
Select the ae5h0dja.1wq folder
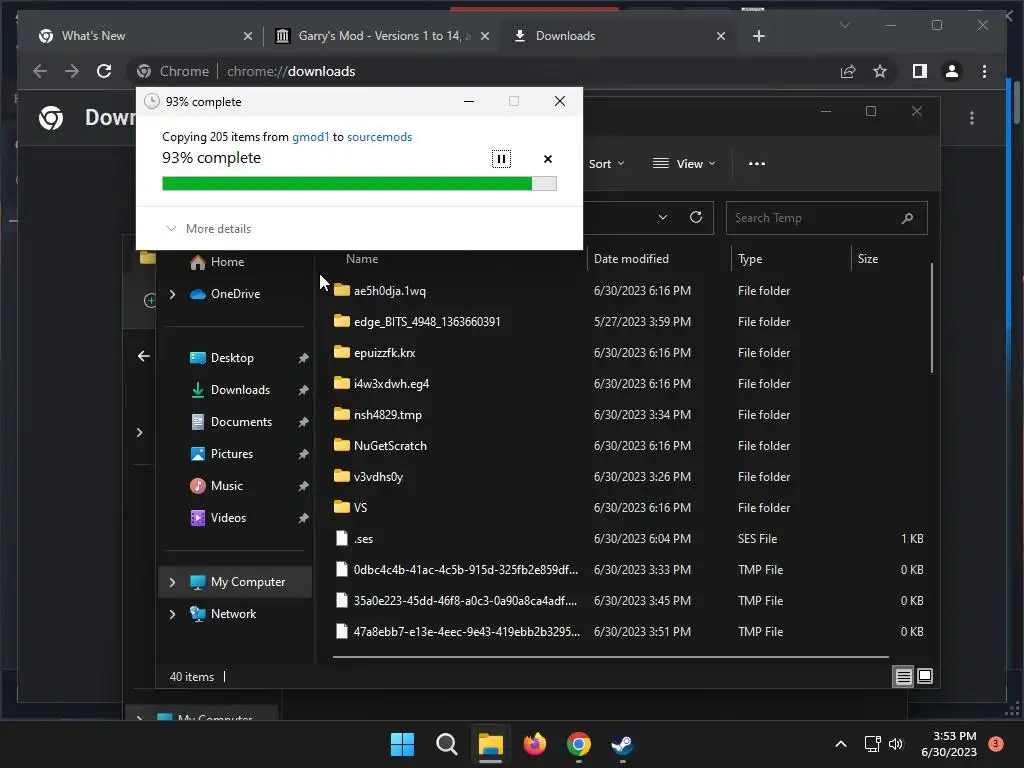point(389,291)
